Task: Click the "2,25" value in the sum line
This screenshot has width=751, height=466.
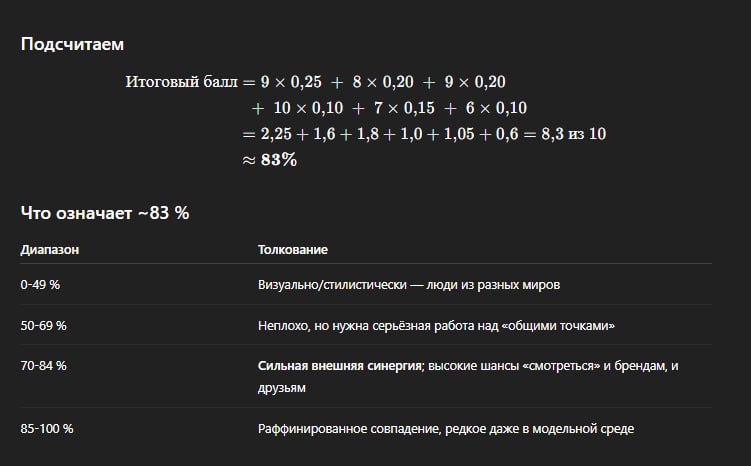Action: pos(276,134)
